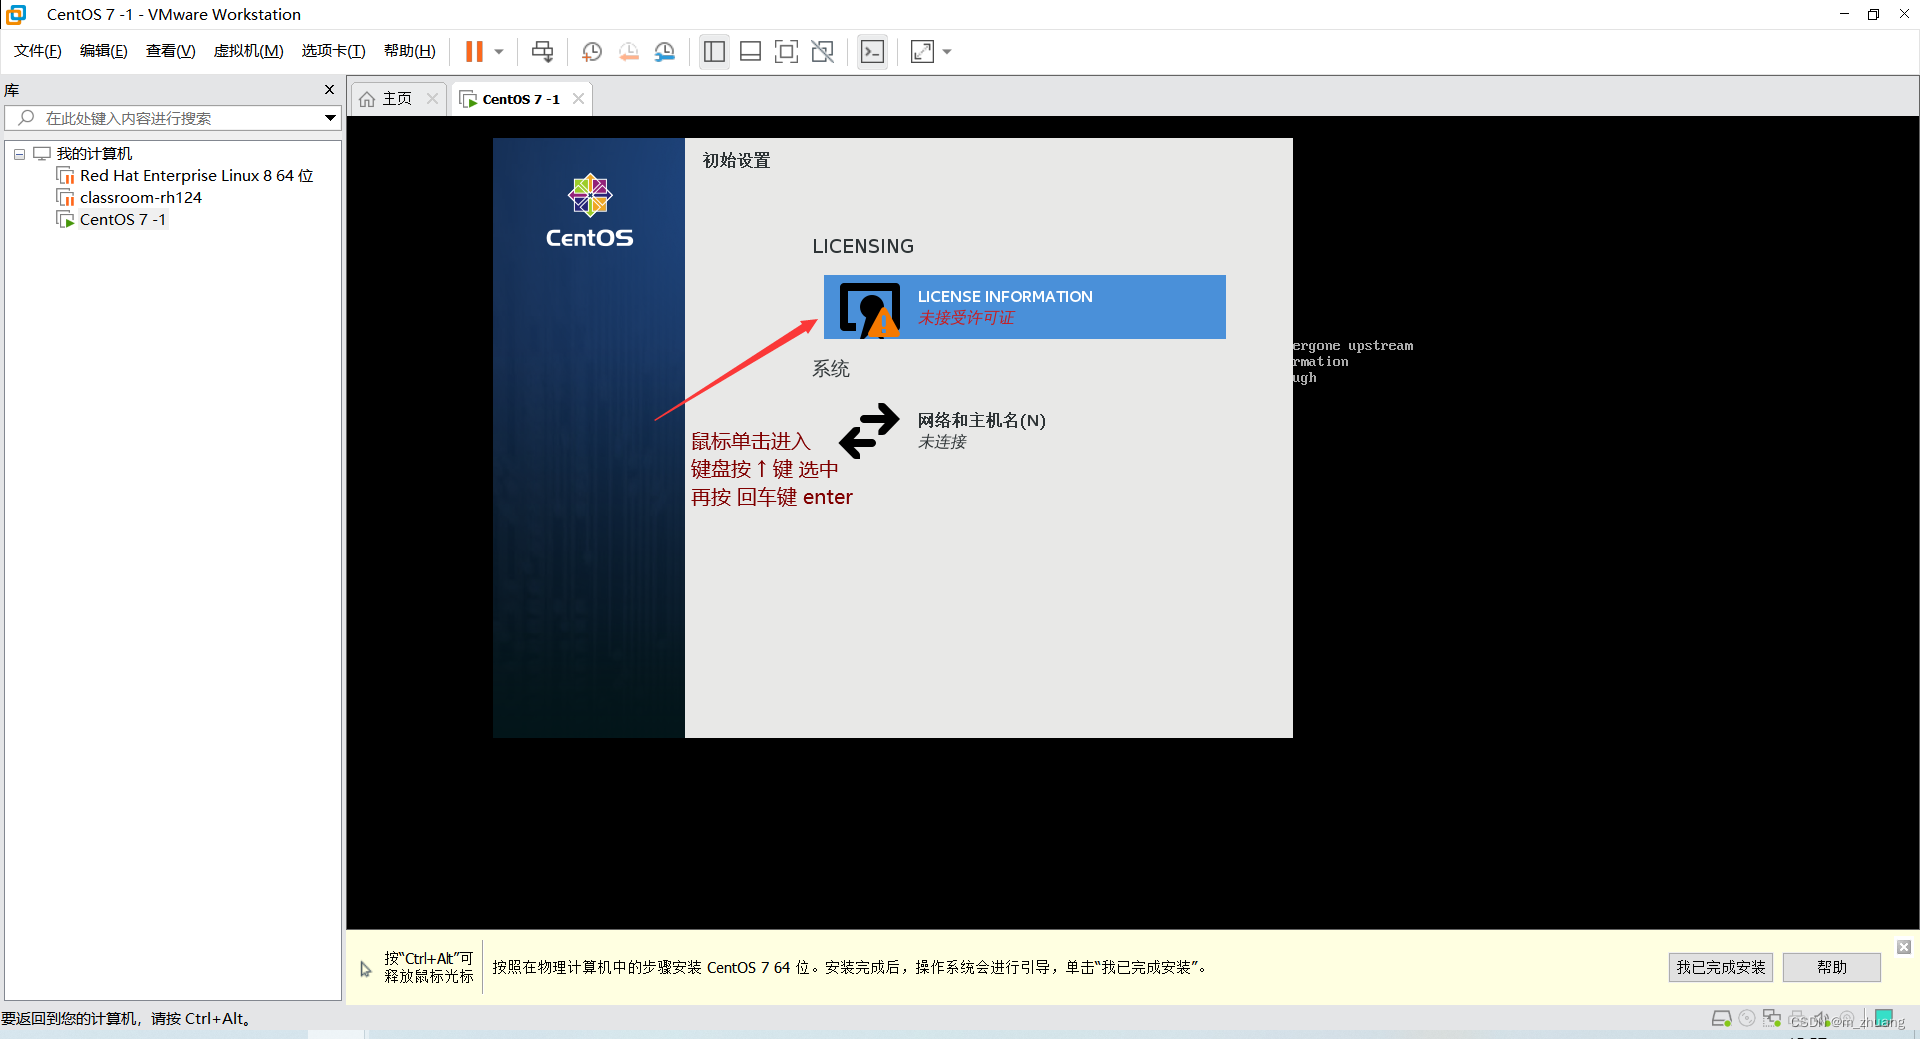Viewport: 1920px width, 1039px height.
Task: Click the CentOS logo in the installer
Action: (589, 211)
